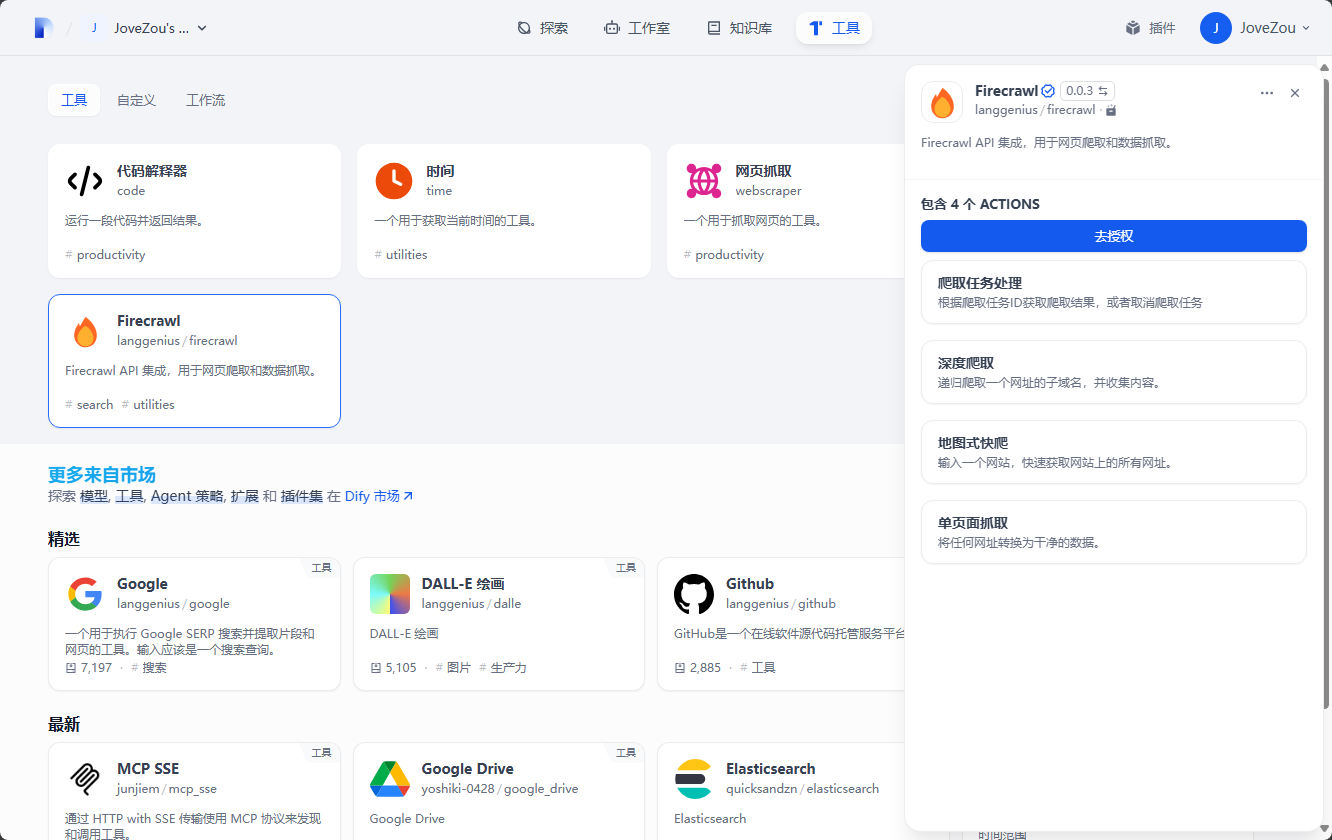1332x840 pixels.
Task: Switch to the 自定义 tab
Action: pyautogui.click(x=136, y=100)
